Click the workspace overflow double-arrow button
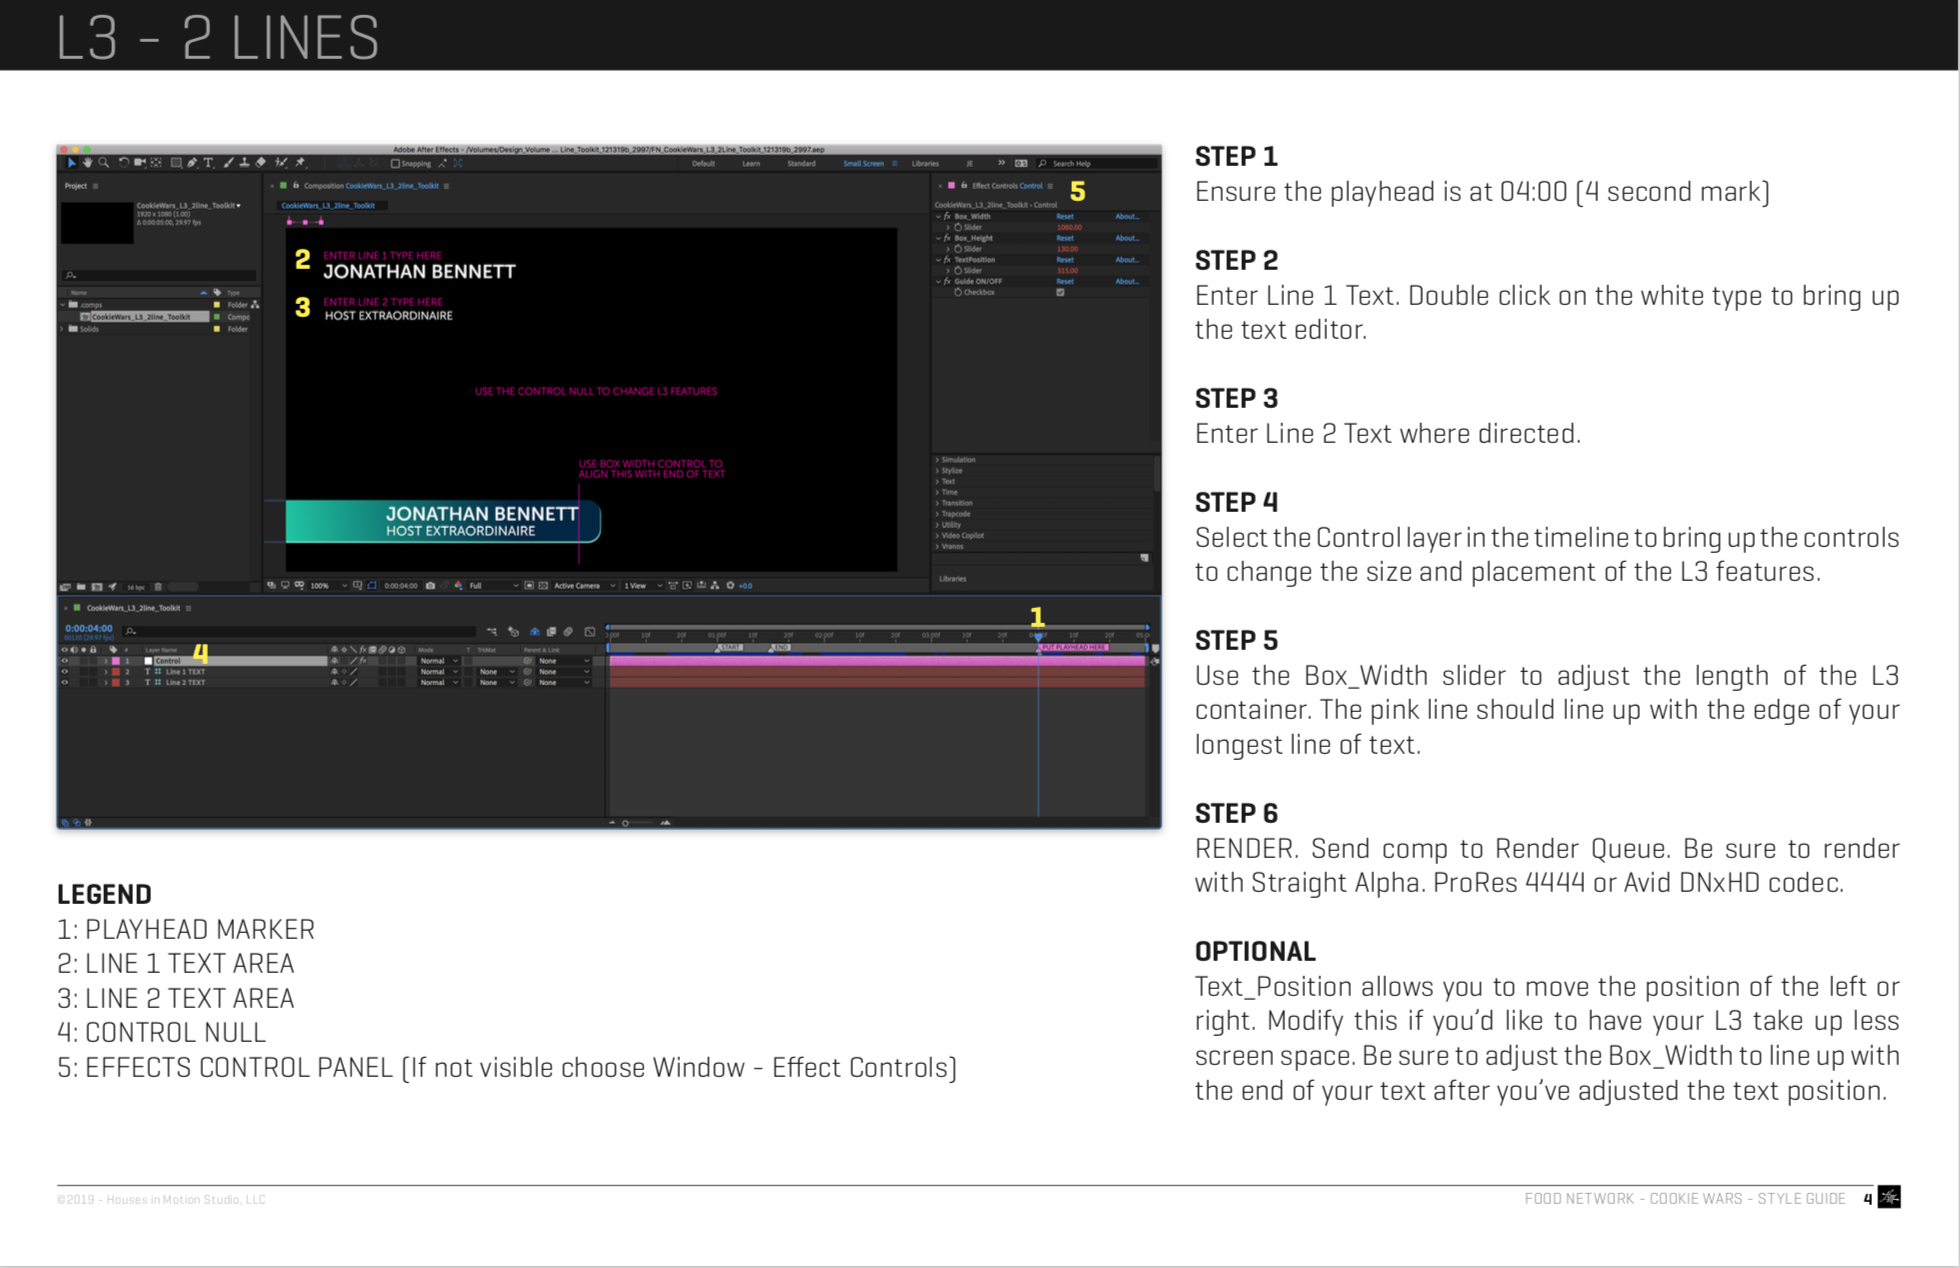This screenshot has height=1268, width=1960. 1001,163
